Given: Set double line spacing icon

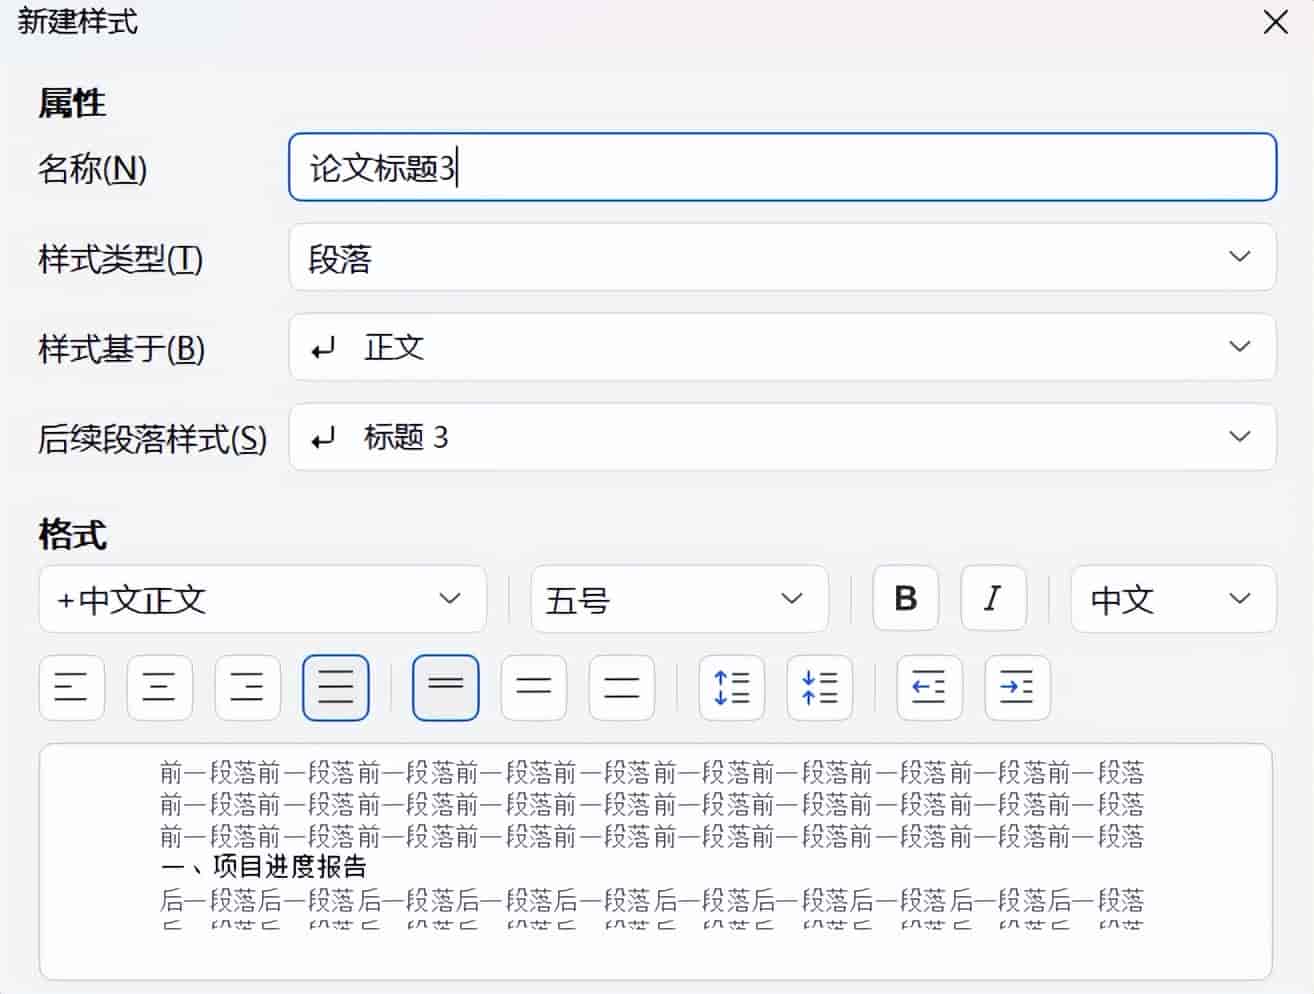Looking at the screenshot, I should pos(622,688).
